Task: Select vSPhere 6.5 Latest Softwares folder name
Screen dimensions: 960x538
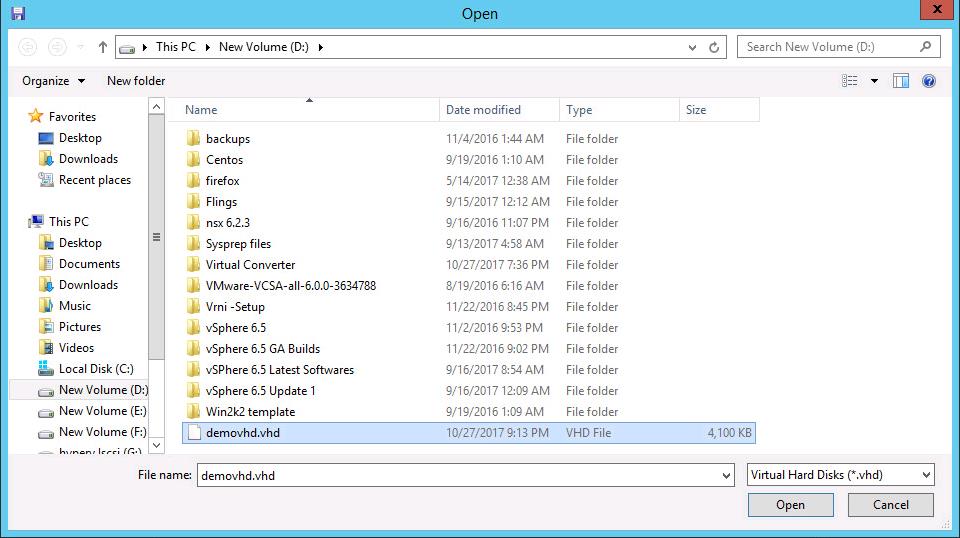Action: (x=280, y=370)
